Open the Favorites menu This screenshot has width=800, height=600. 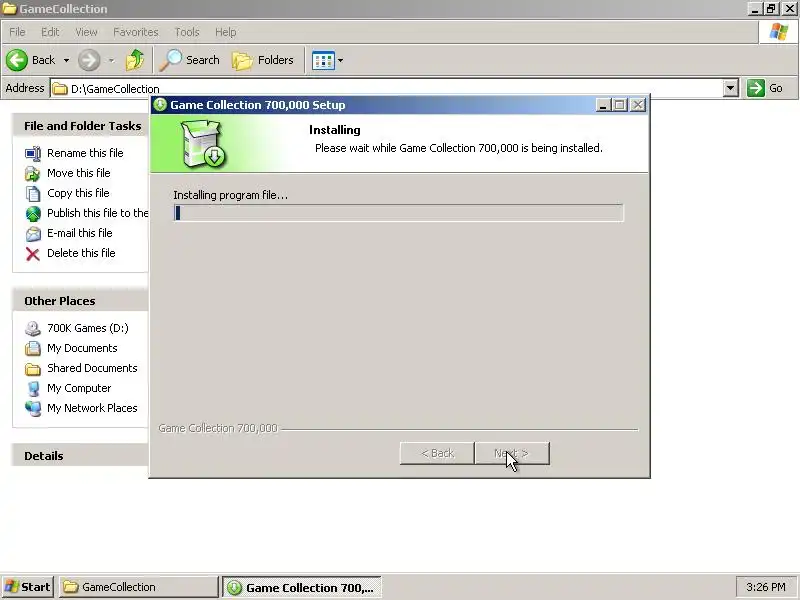(x=136, y=32)
